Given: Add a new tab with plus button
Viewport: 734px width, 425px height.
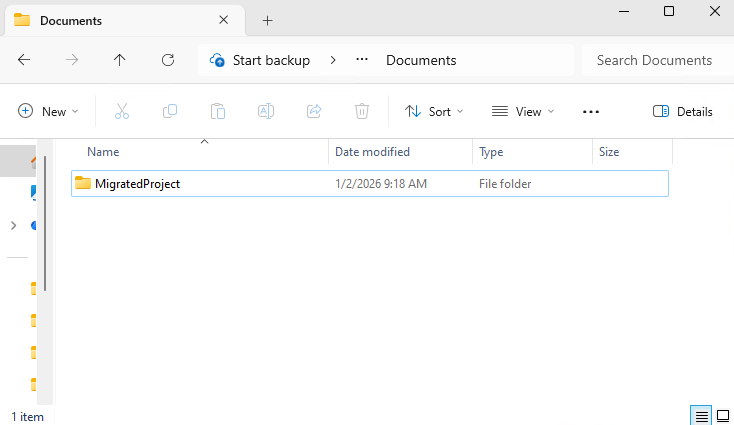Looking at the screenshot, I should coord(267,20).
